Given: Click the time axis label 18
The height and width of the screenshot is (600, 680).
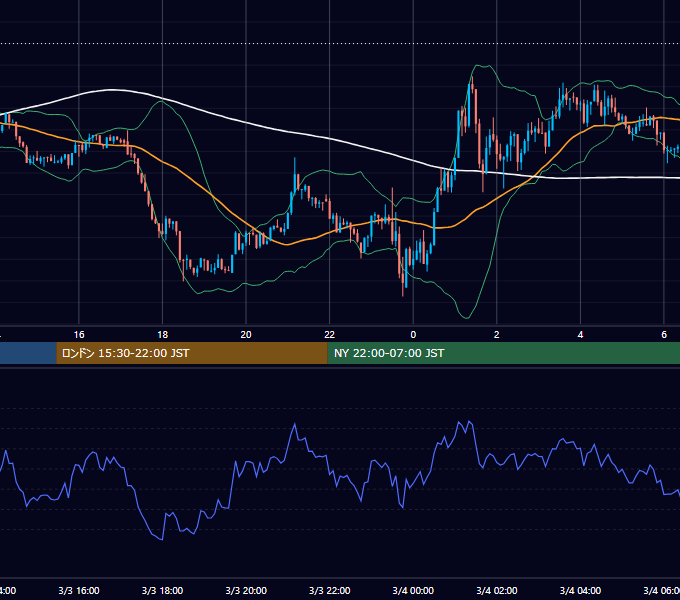Looking at the screenshot, I should [x=162, y=335].
